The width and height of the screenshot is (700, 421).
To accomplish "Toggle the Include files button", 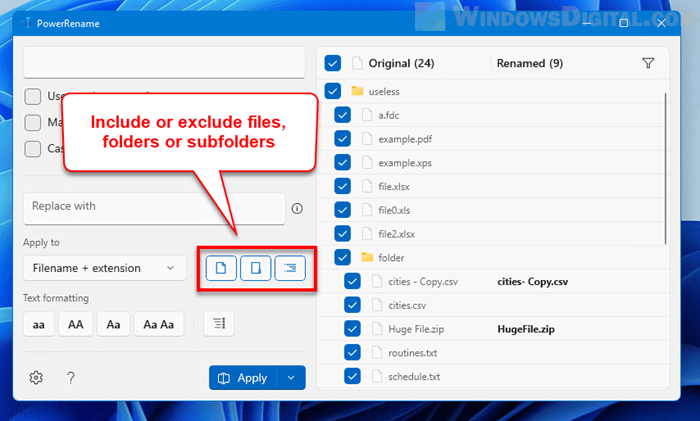I will 221,268.
